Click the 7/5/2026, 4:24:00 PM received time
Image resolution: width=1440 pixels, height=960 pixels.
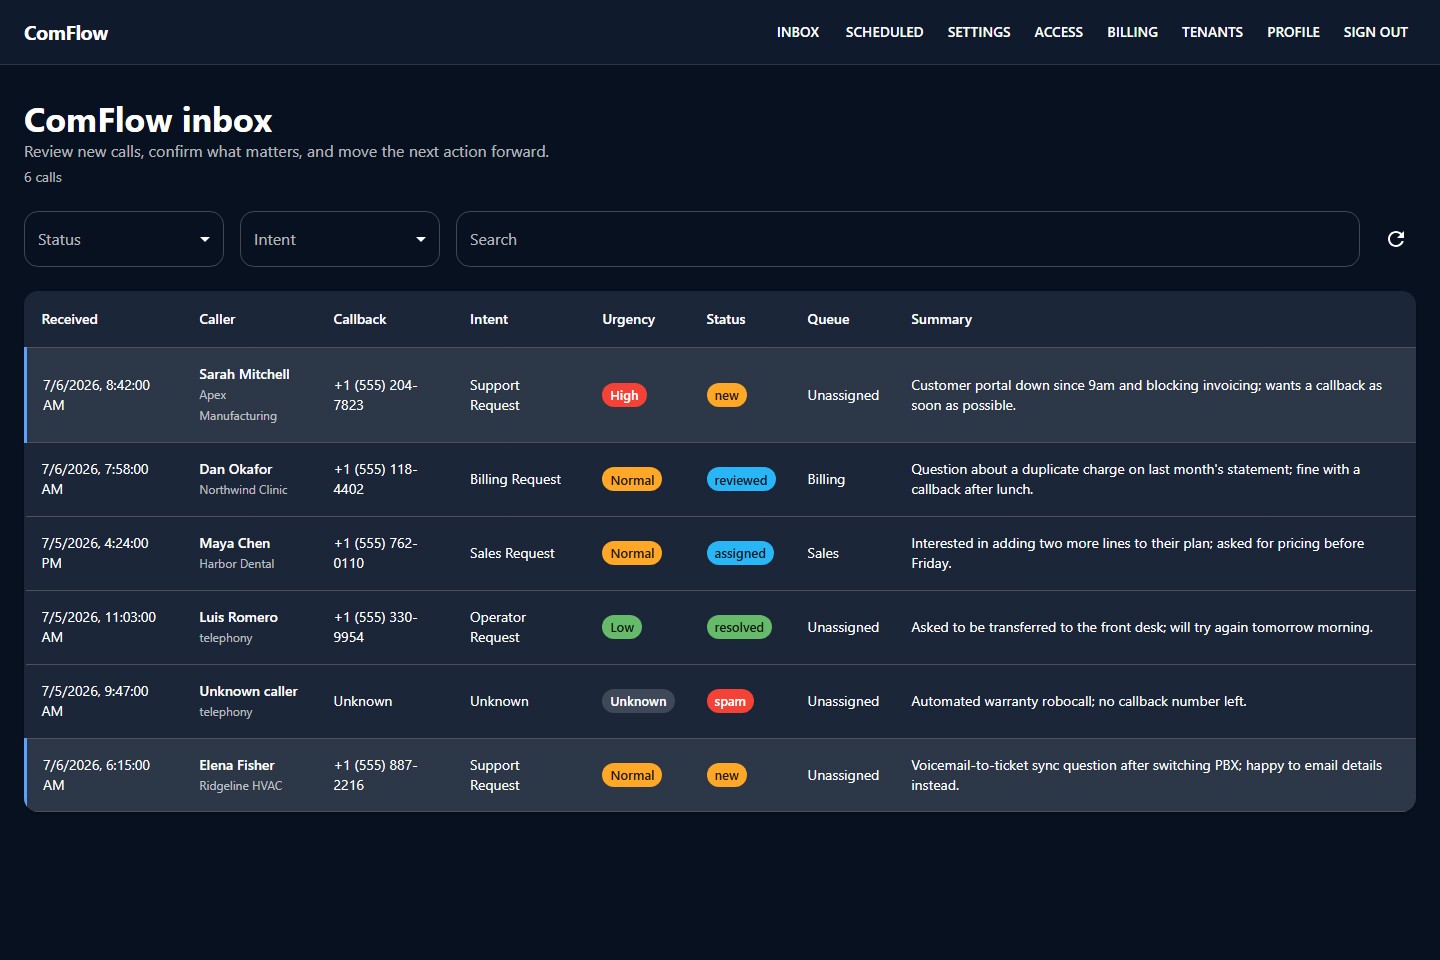[x=95, y=553]
